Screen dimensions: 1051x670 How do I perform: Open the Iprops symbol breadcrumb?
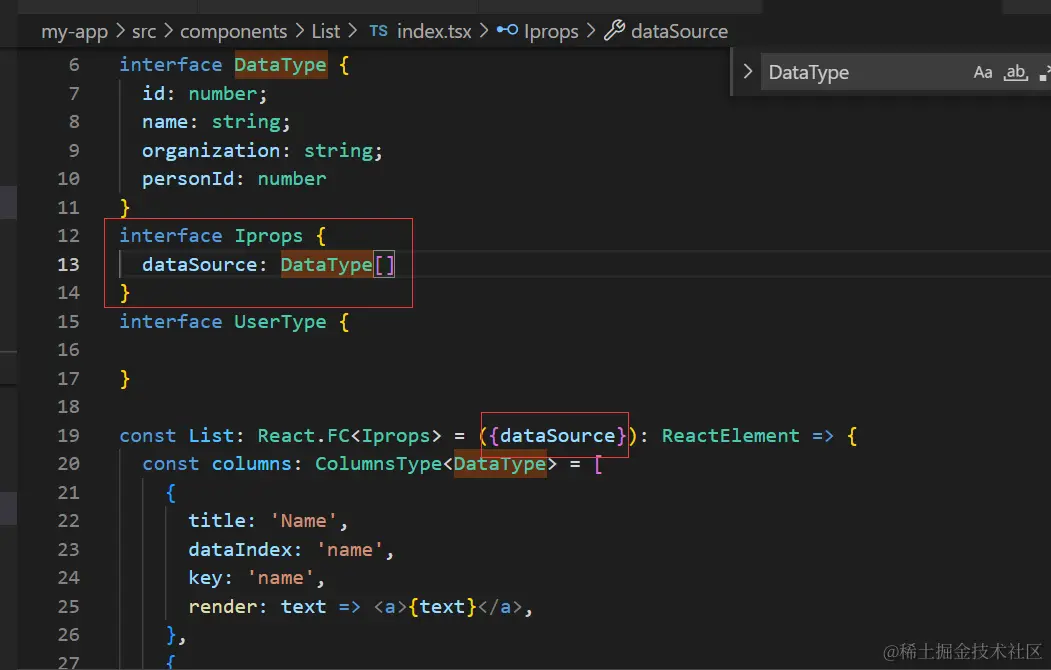point(551,31)
